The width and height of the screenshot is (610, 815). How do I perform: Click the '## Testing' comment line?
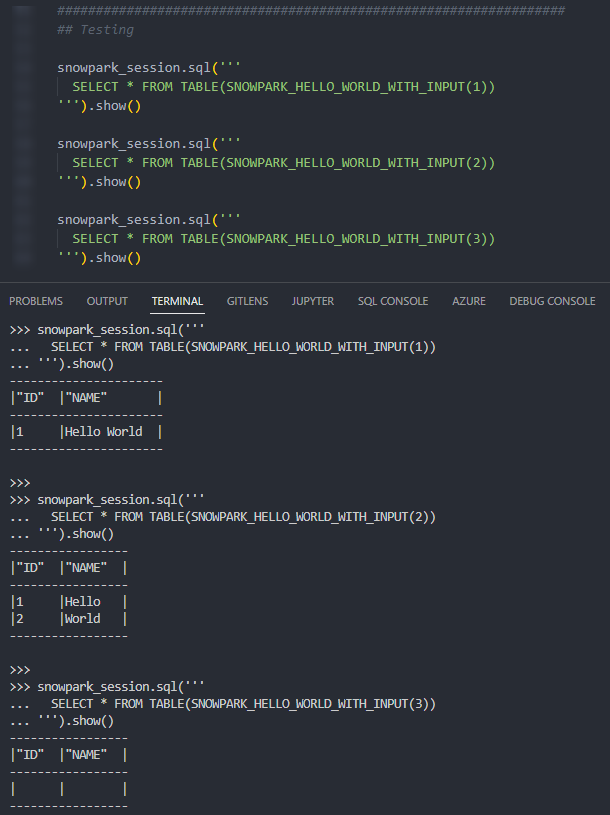click(96, 30)
